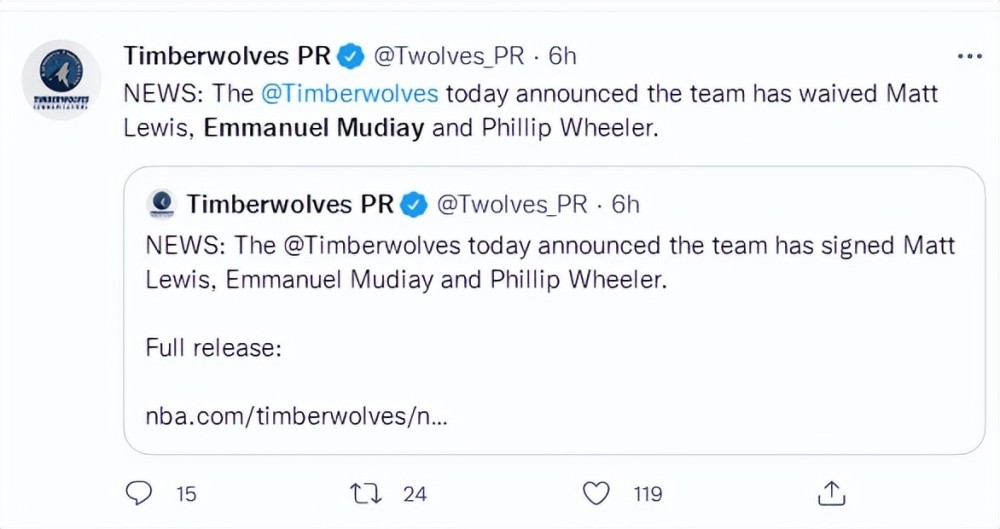Click the reply speech bubble icon

(138, 493)
